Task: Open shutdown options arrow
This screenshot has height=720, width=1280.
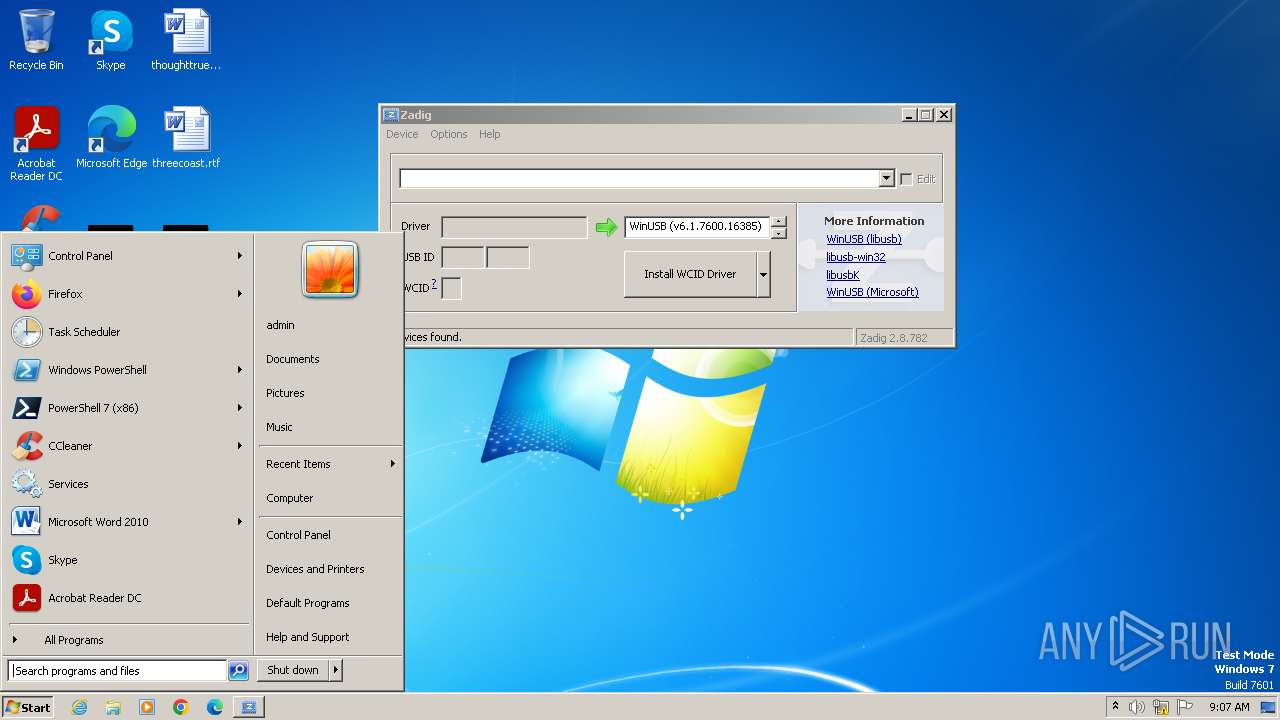Action: point(336,670)
